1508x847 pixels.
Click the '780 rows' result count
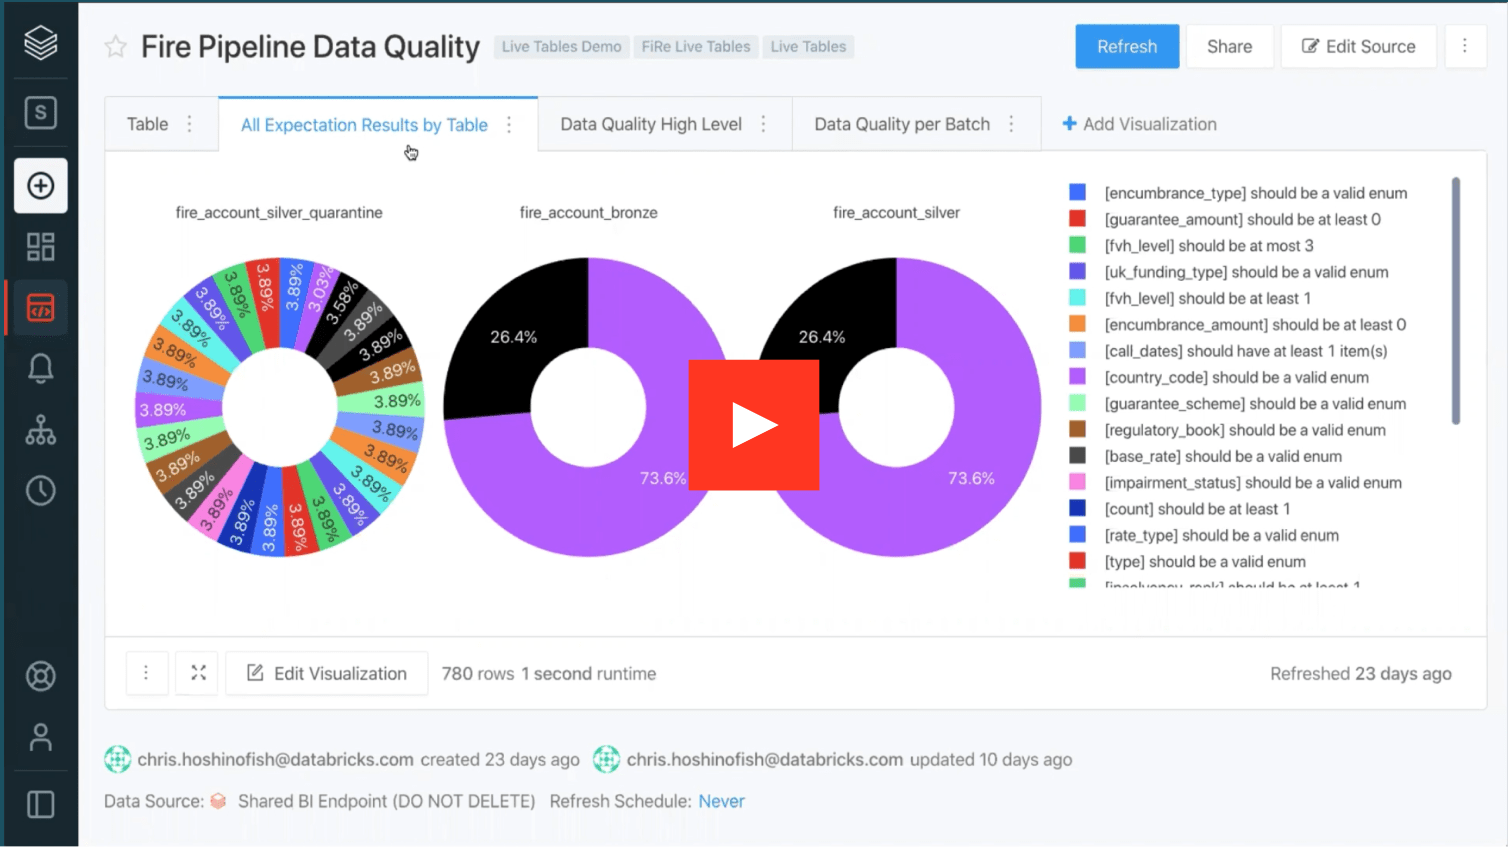pyautogui.click(x=478, y=674)
